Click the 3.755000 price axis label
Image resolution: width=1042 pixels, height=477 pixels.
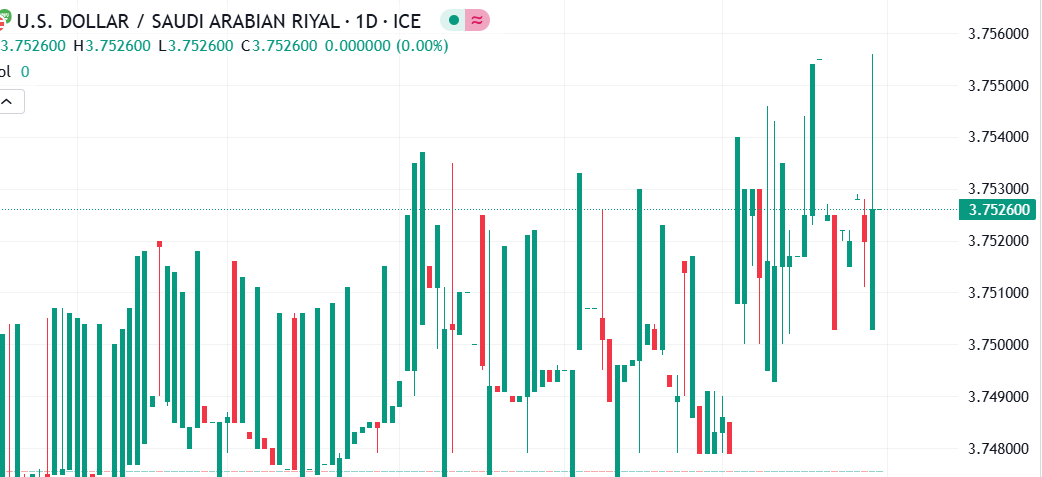[x=999, y=86]
